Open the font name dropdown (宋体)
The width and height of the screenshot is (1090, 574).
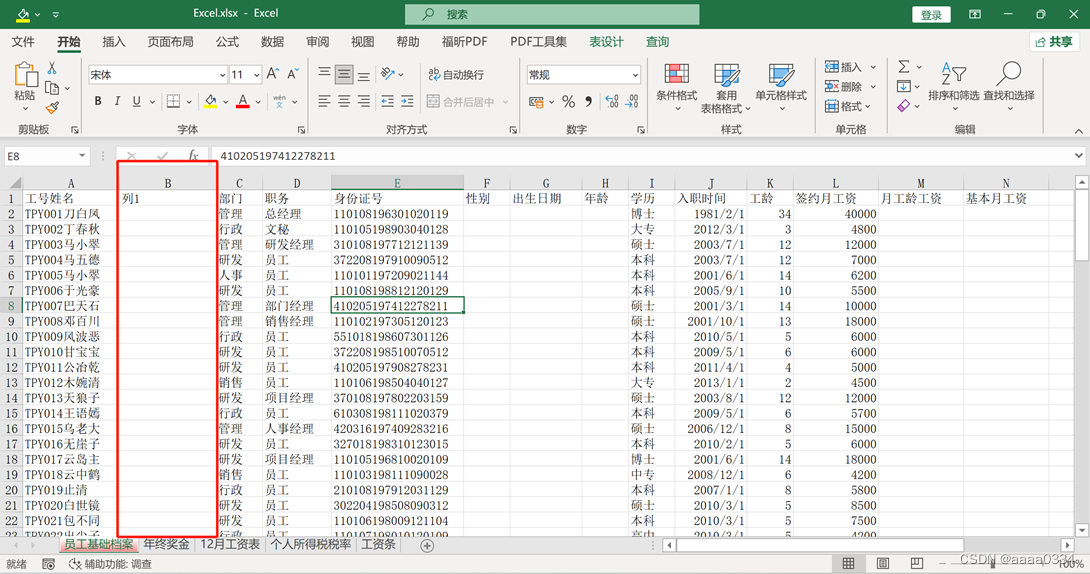click(222, 74)
